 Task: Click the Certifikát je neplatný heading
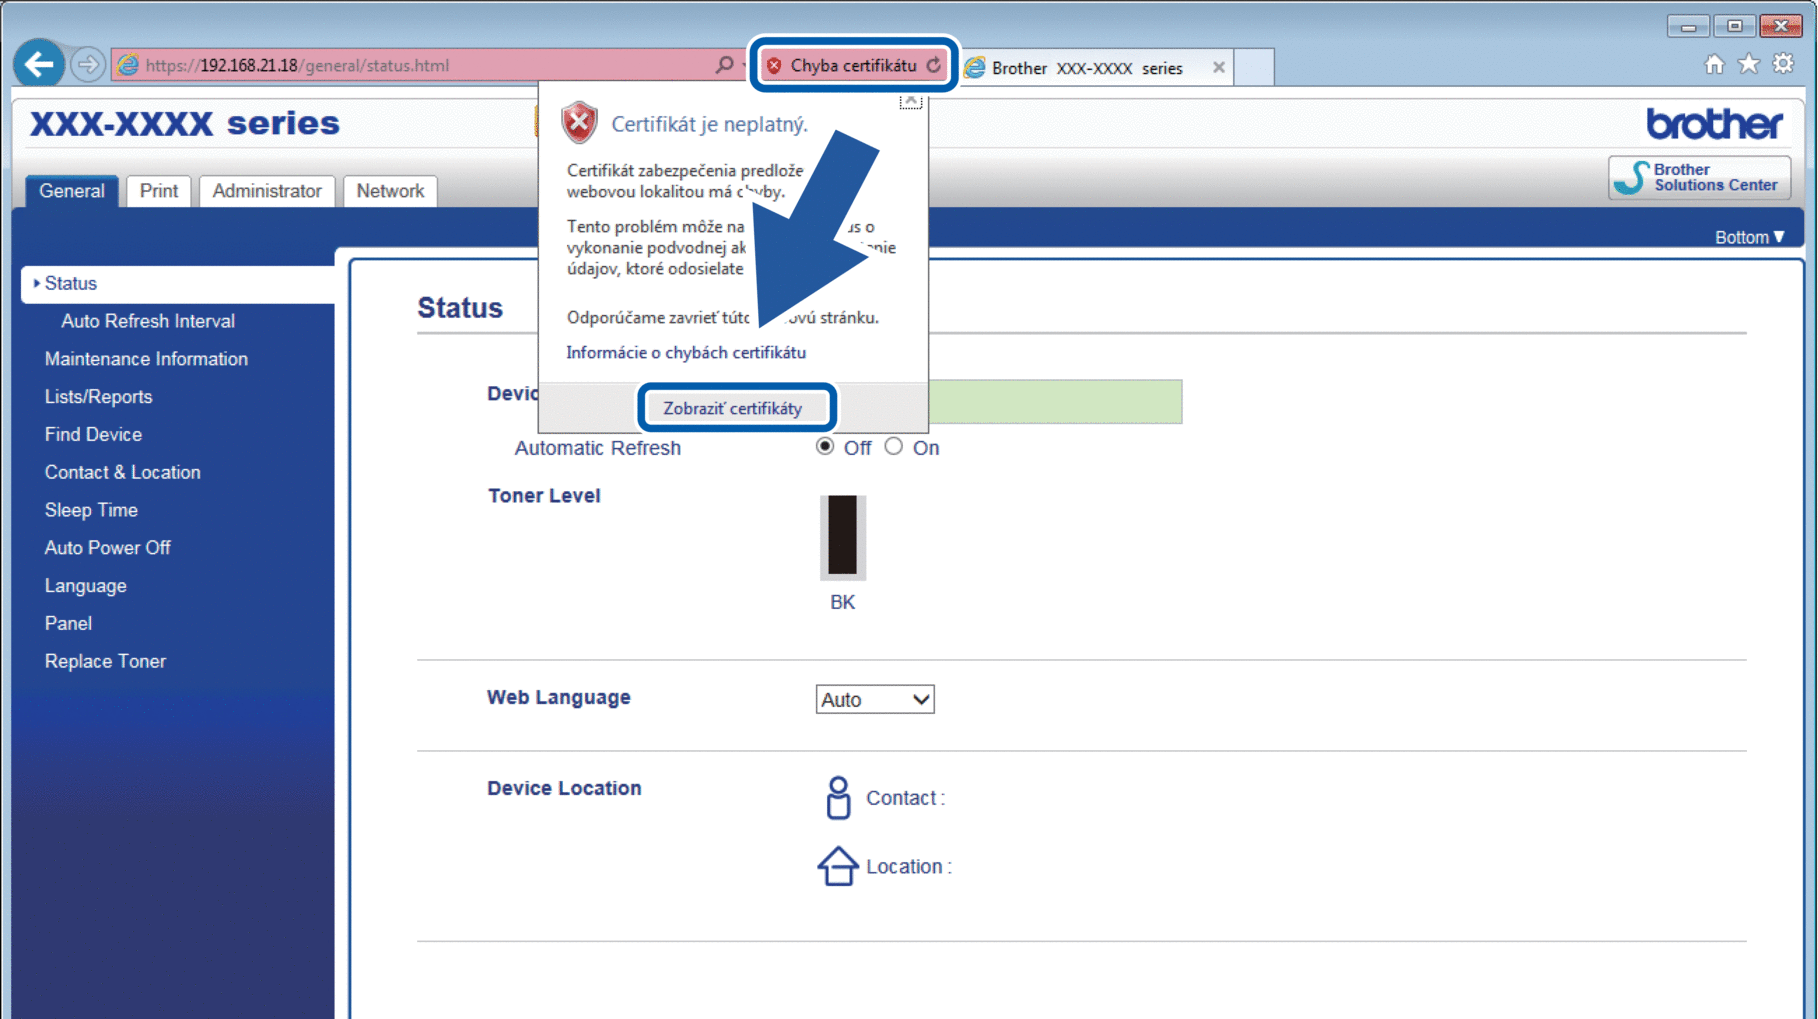(709, 124)
